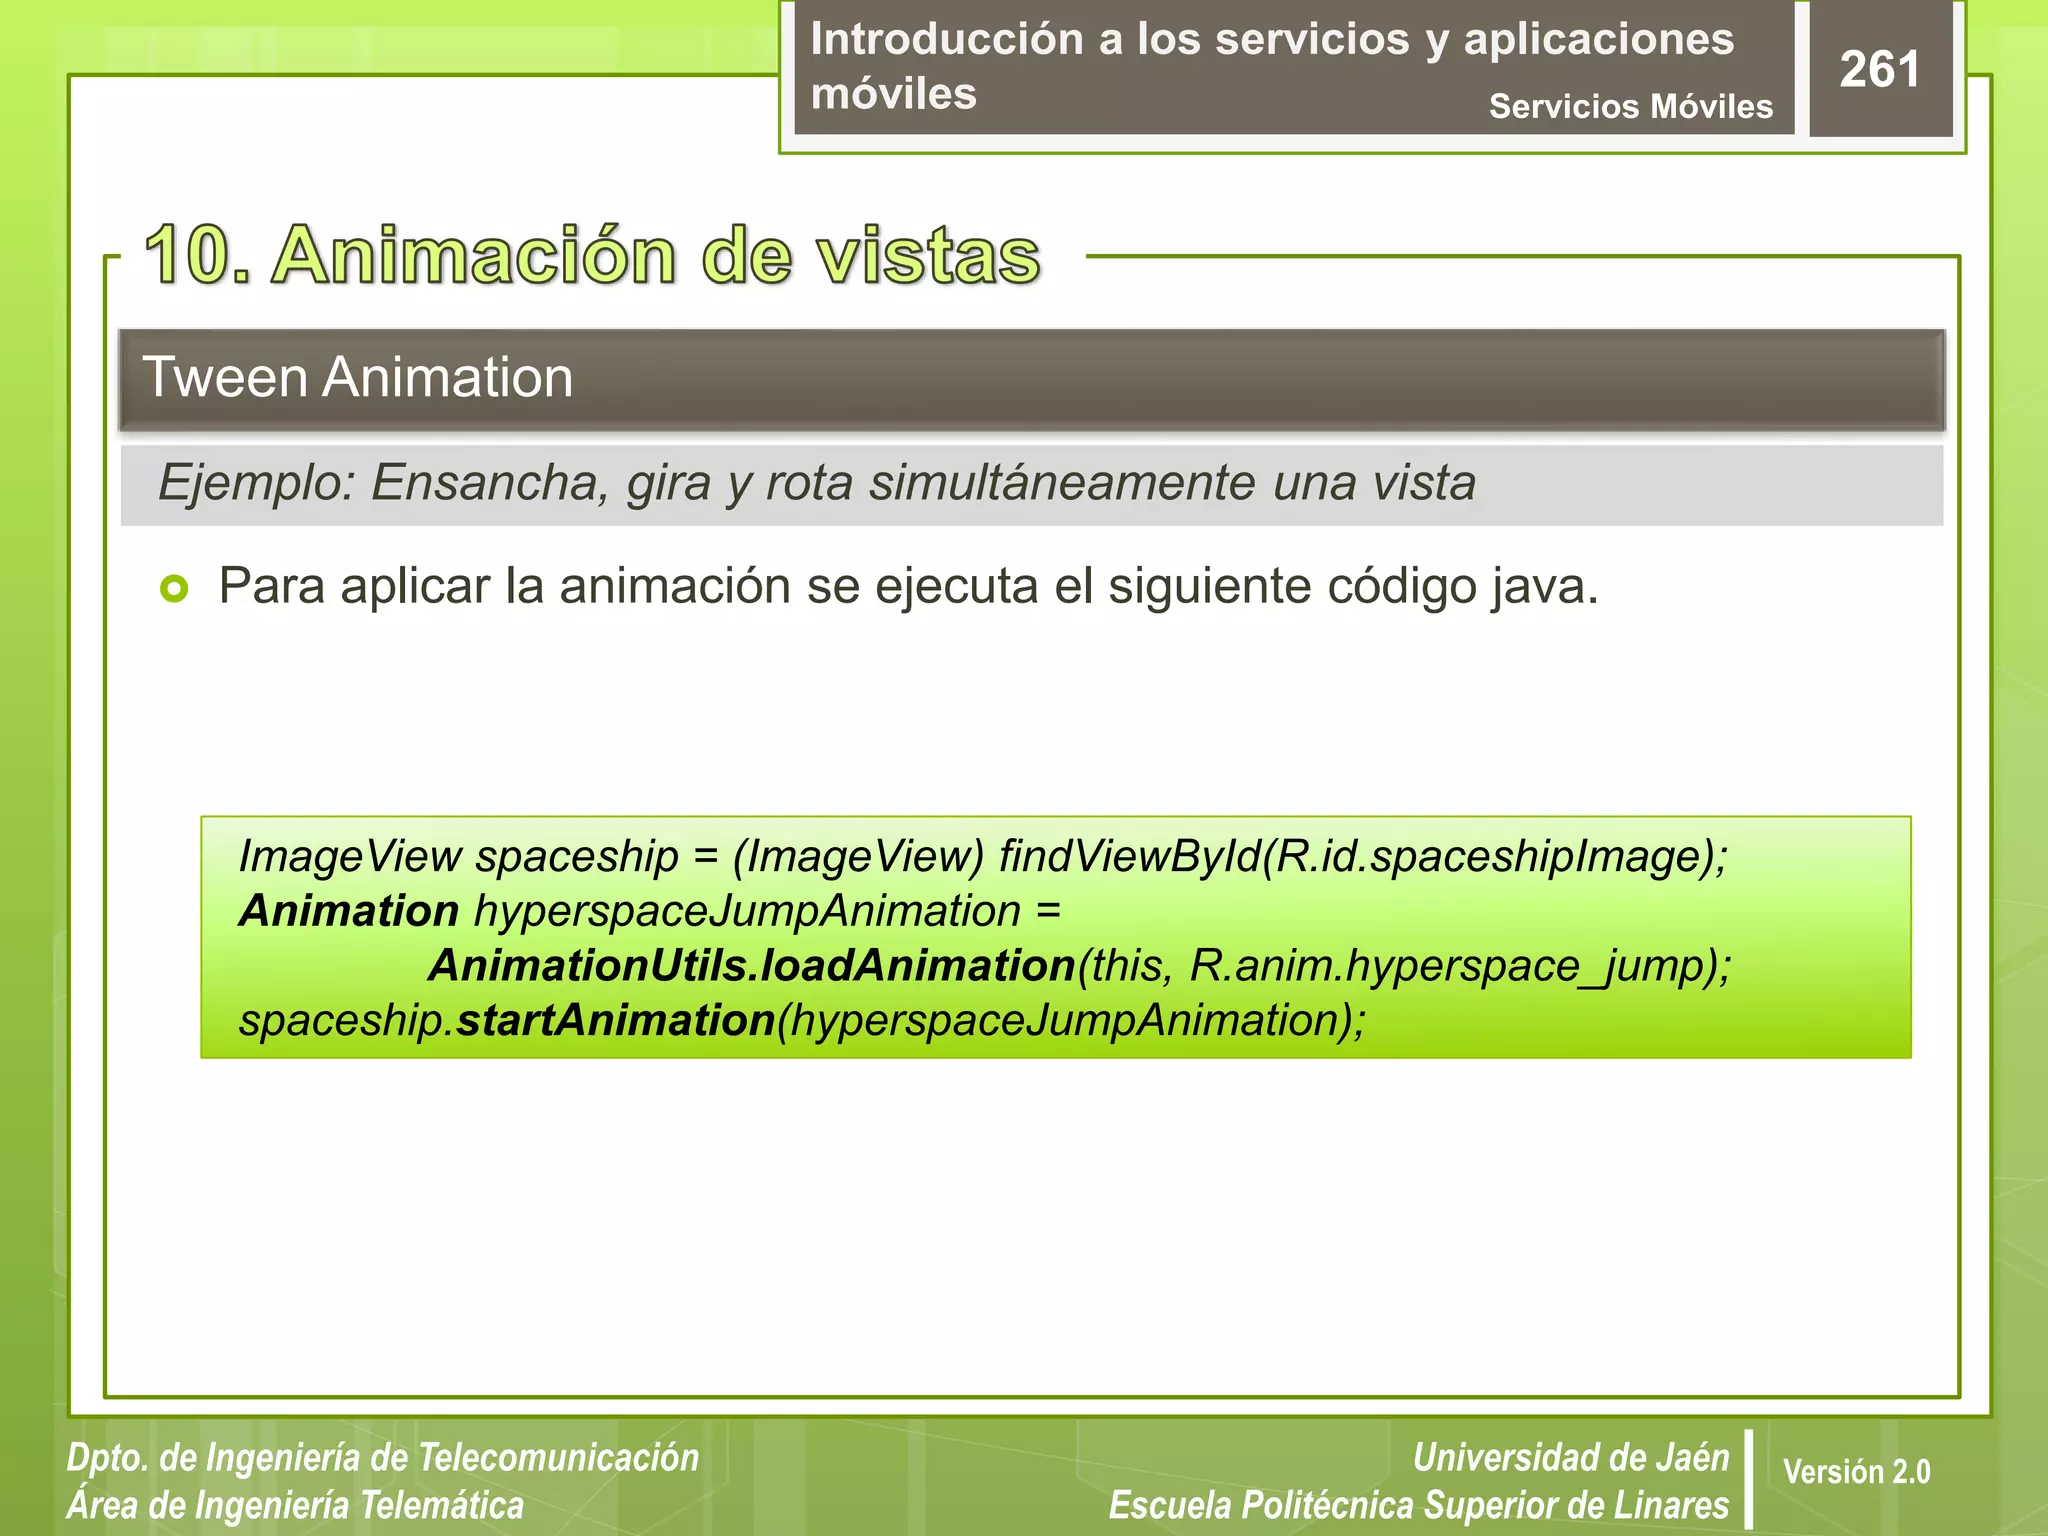Select the header 'Introducción a los servicios y aplicaciones móviles'
Image resolution: width=2048 pixels, height=1536 pixels.
pyautogui.click(x=1271, y=66)
